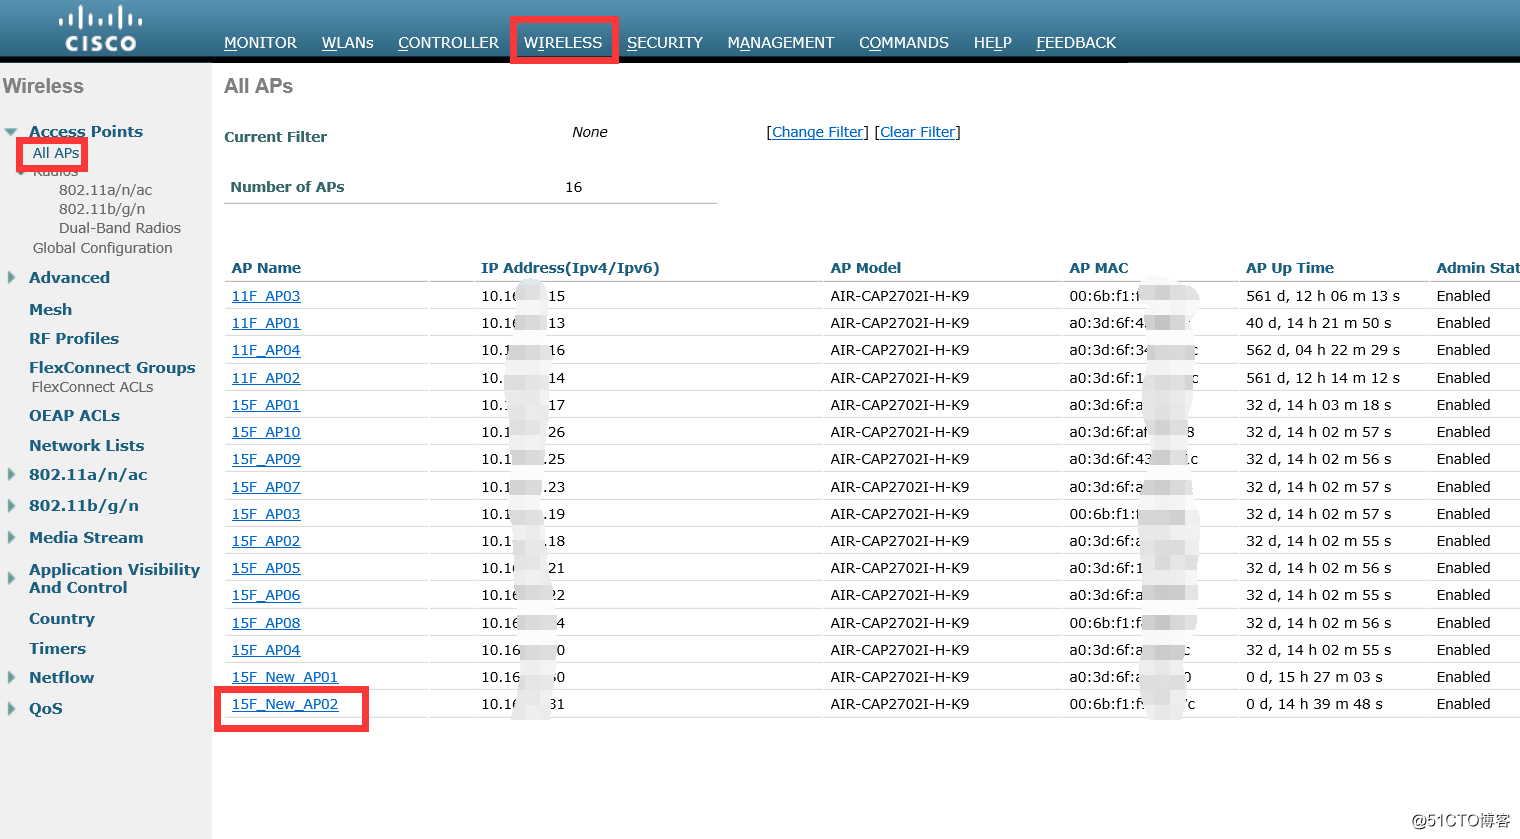Open AP 15F_AP02 details

click(266, 541)
